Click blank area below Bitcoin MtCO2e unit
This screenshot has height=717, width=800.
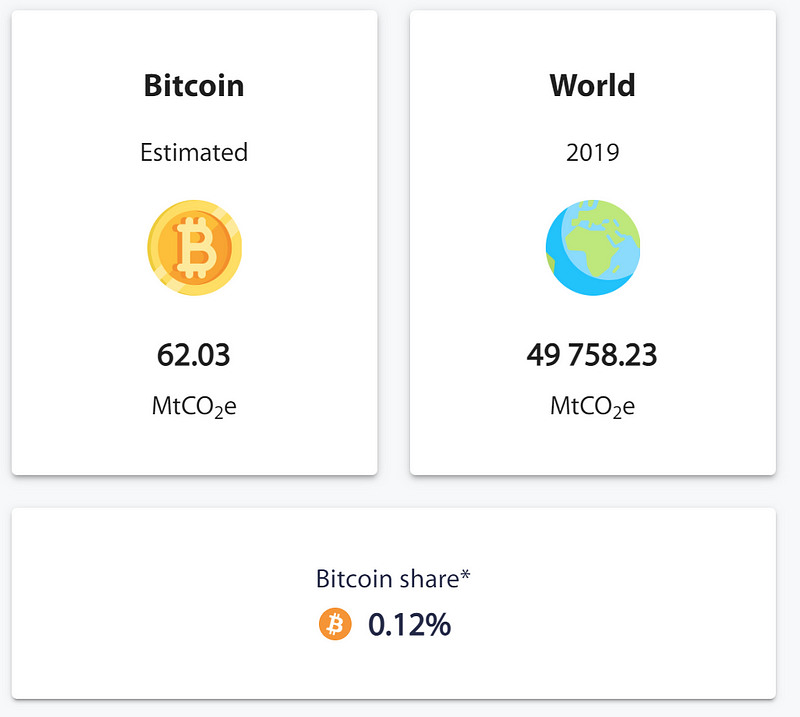pyautogui.click(x=194, y=449)
